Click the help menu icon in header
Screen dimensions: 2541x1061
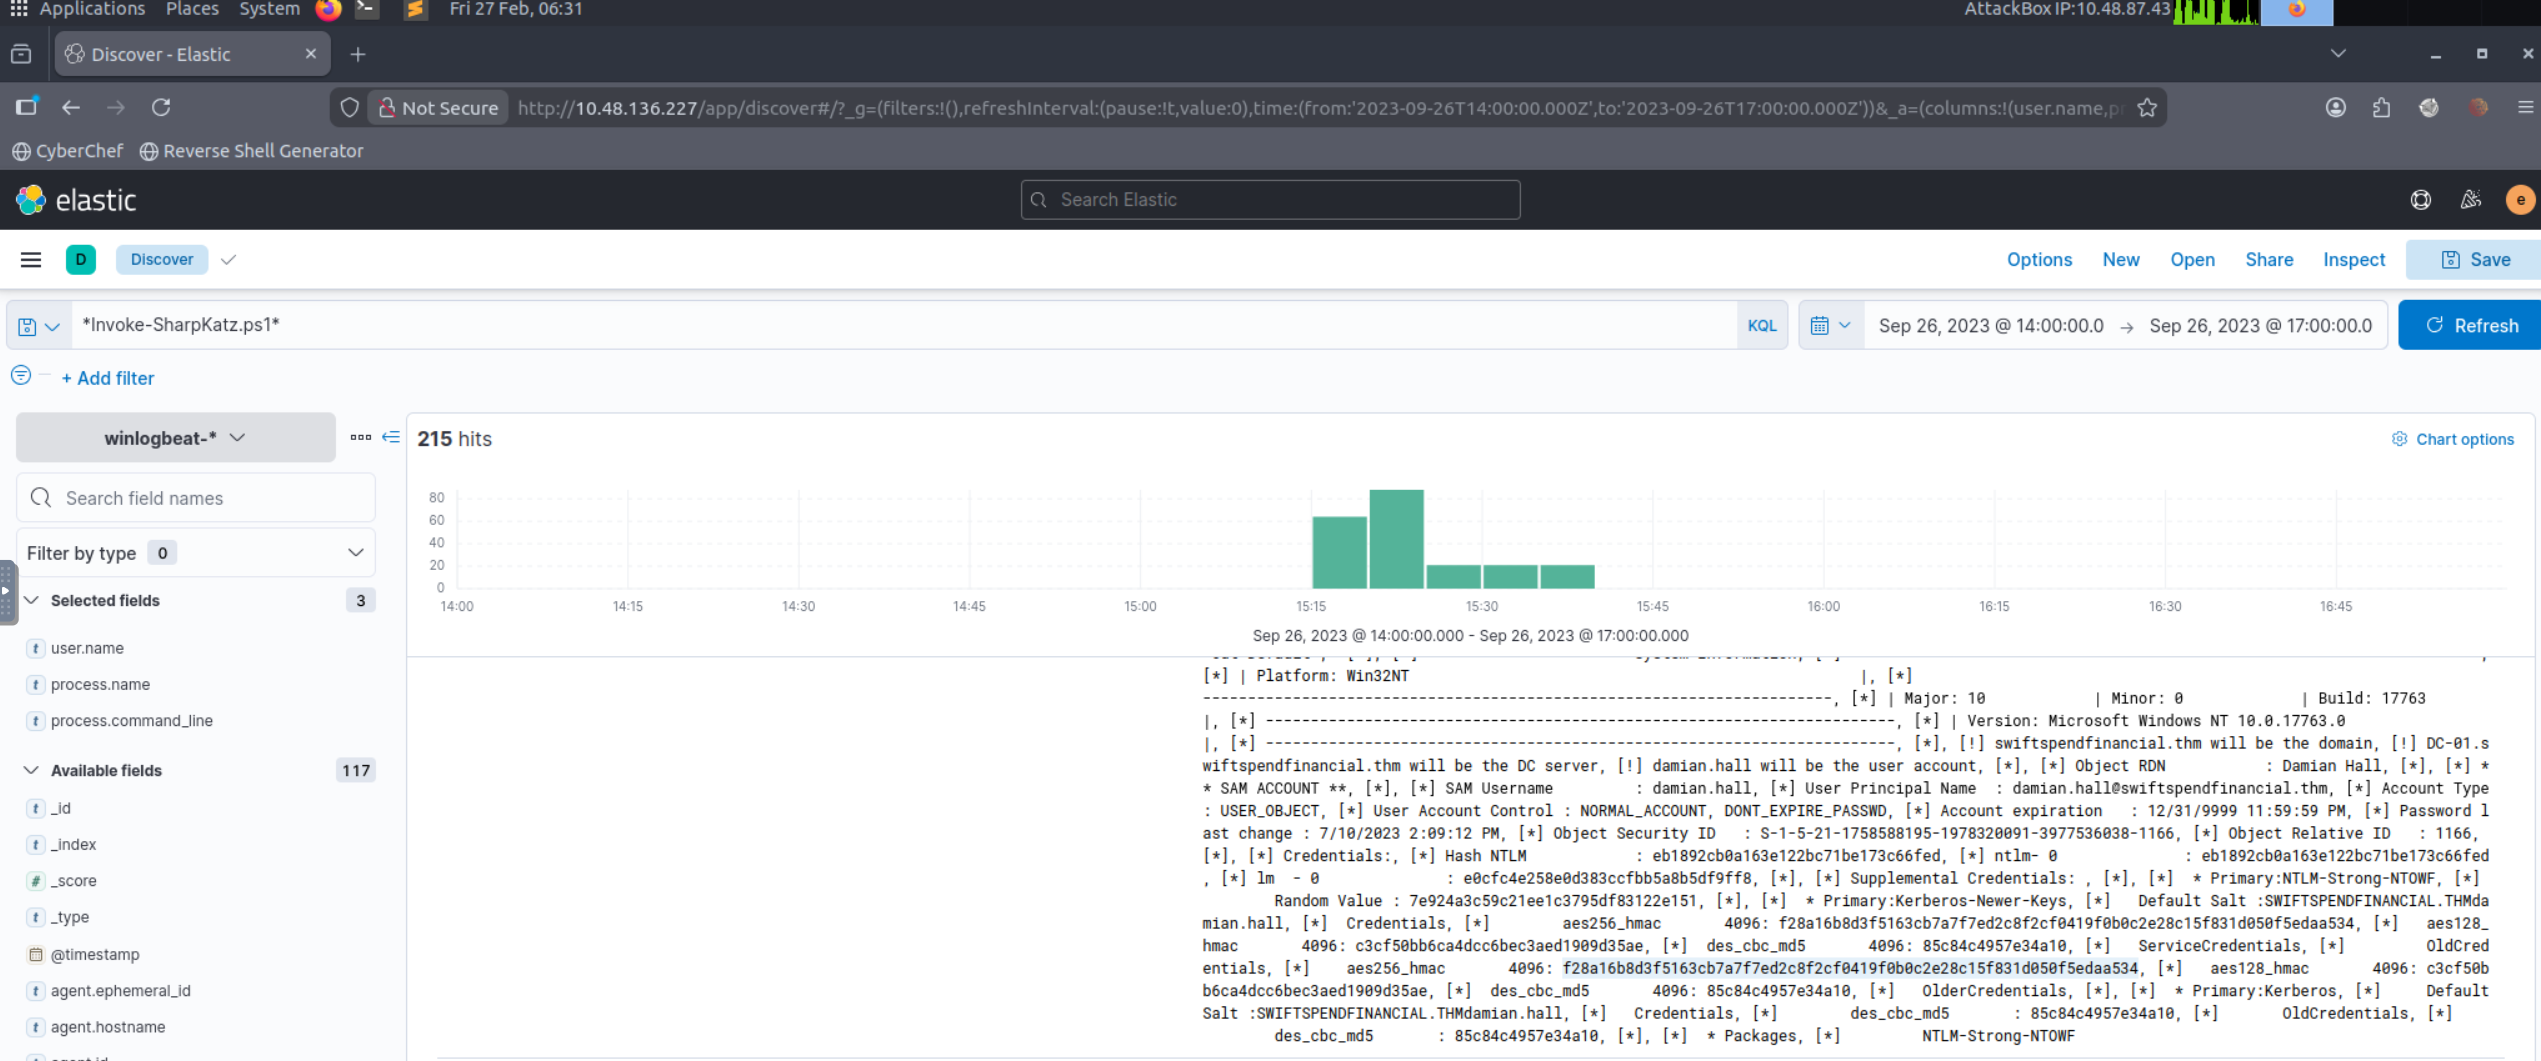[x=2420, y=200]
